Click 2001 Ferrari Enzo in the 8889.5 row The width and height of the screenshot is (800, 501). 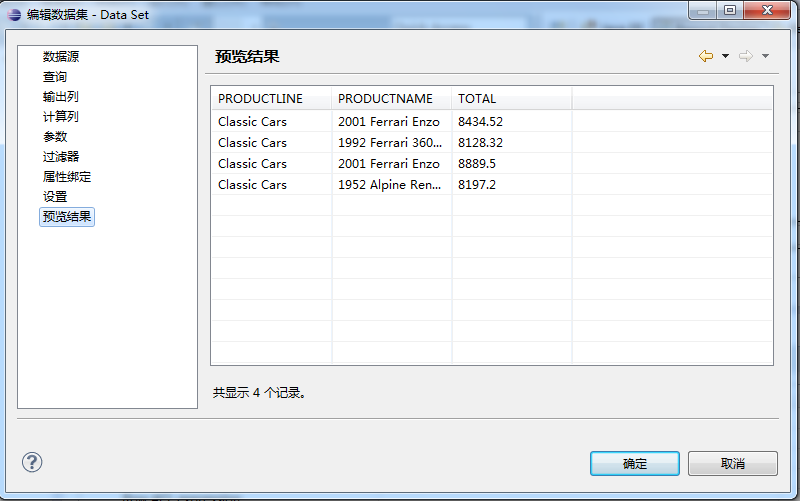[x=391, y=163]
